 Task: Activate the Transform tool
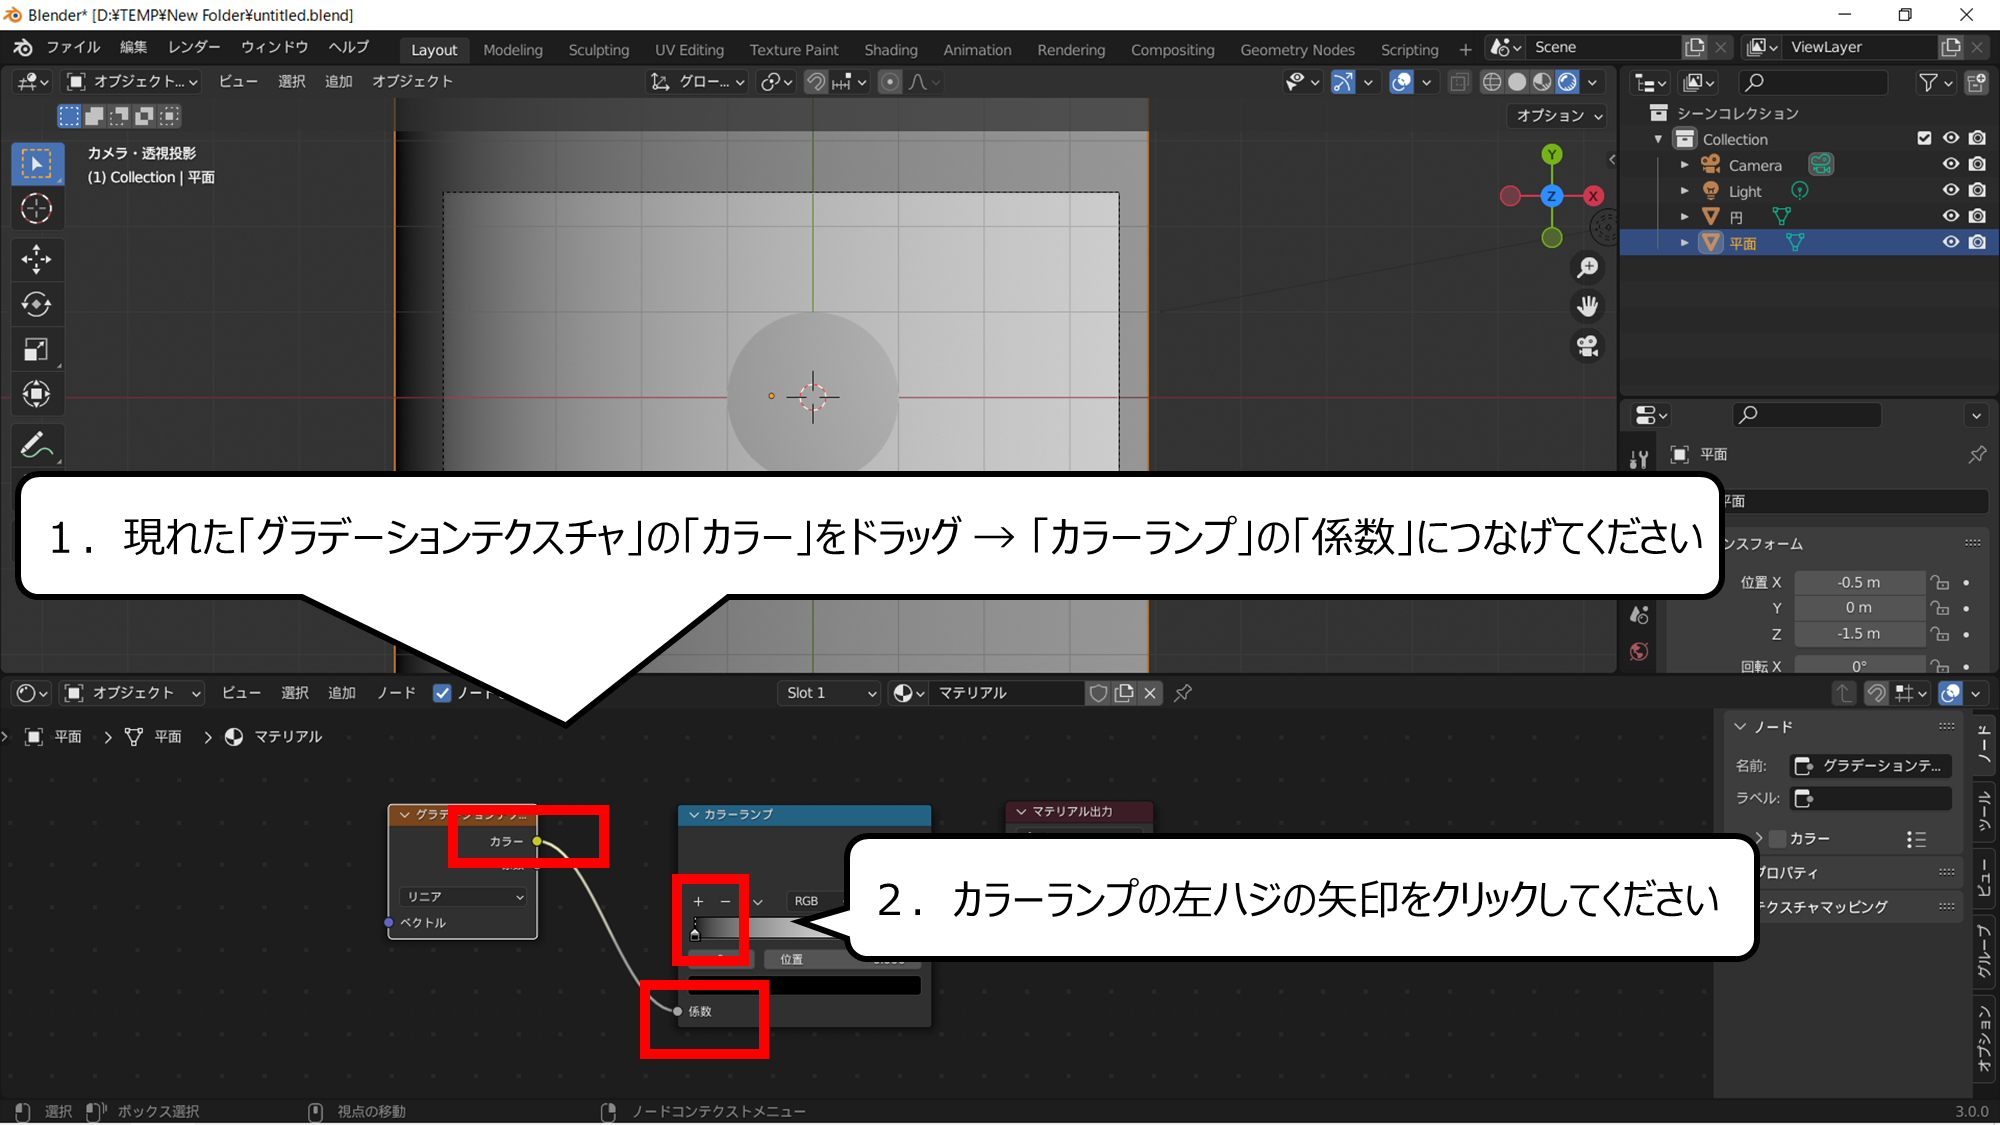coord(37,394)
